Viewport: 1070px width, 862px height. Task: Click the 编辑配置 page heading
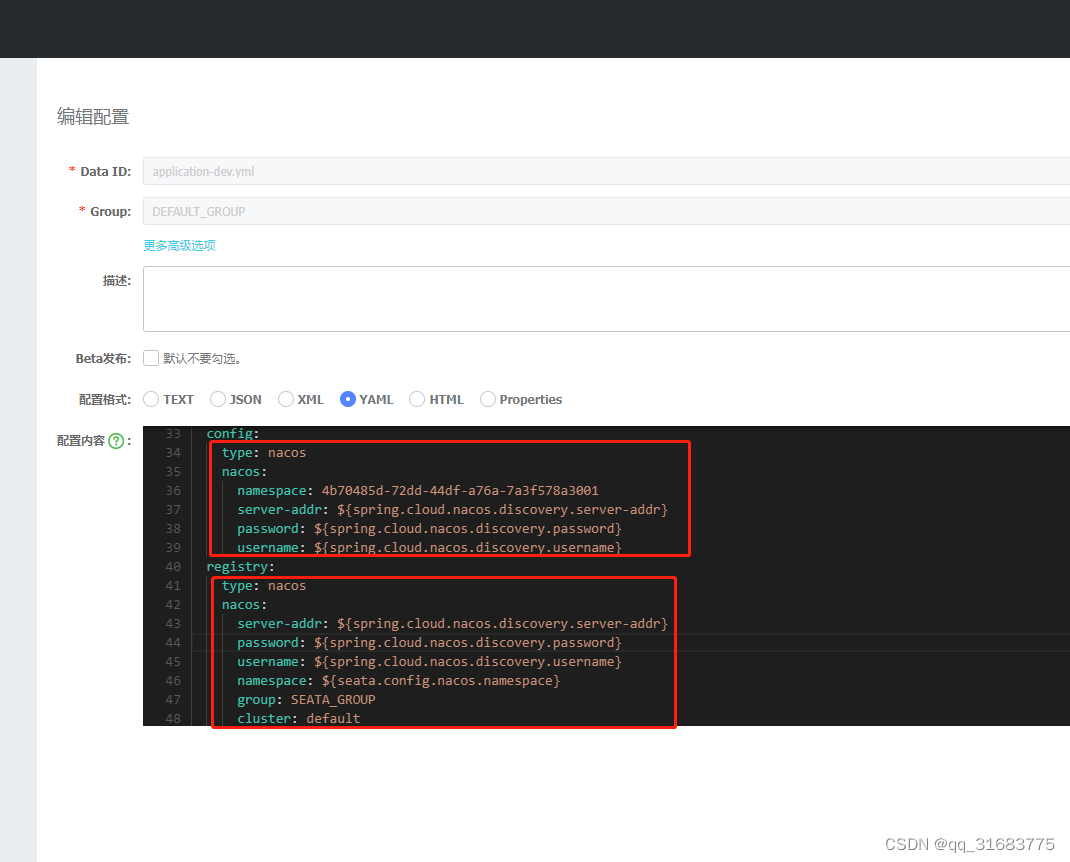(x=92, y=116)
